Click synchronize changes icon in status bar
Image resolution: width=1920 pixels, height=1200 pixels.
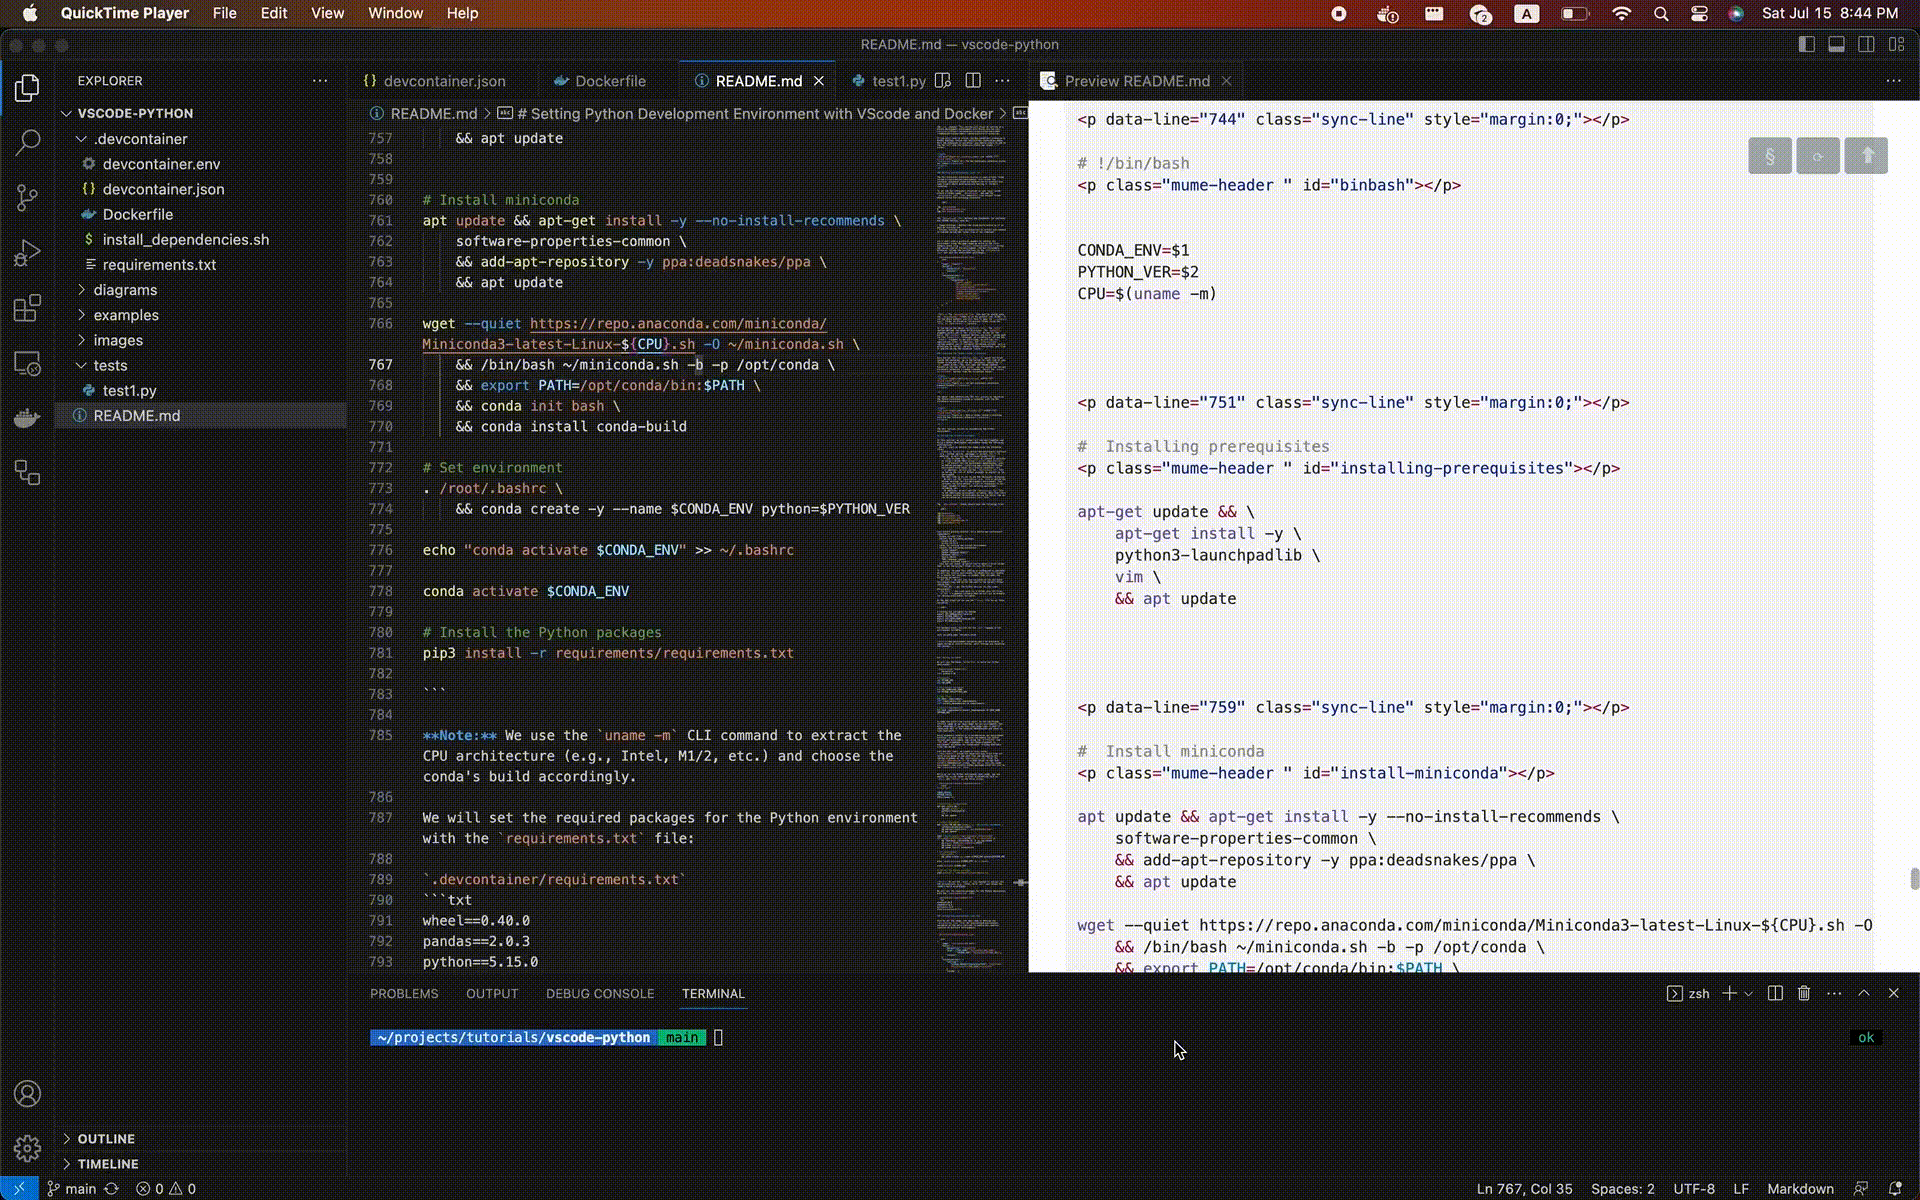coord(112,1189)
